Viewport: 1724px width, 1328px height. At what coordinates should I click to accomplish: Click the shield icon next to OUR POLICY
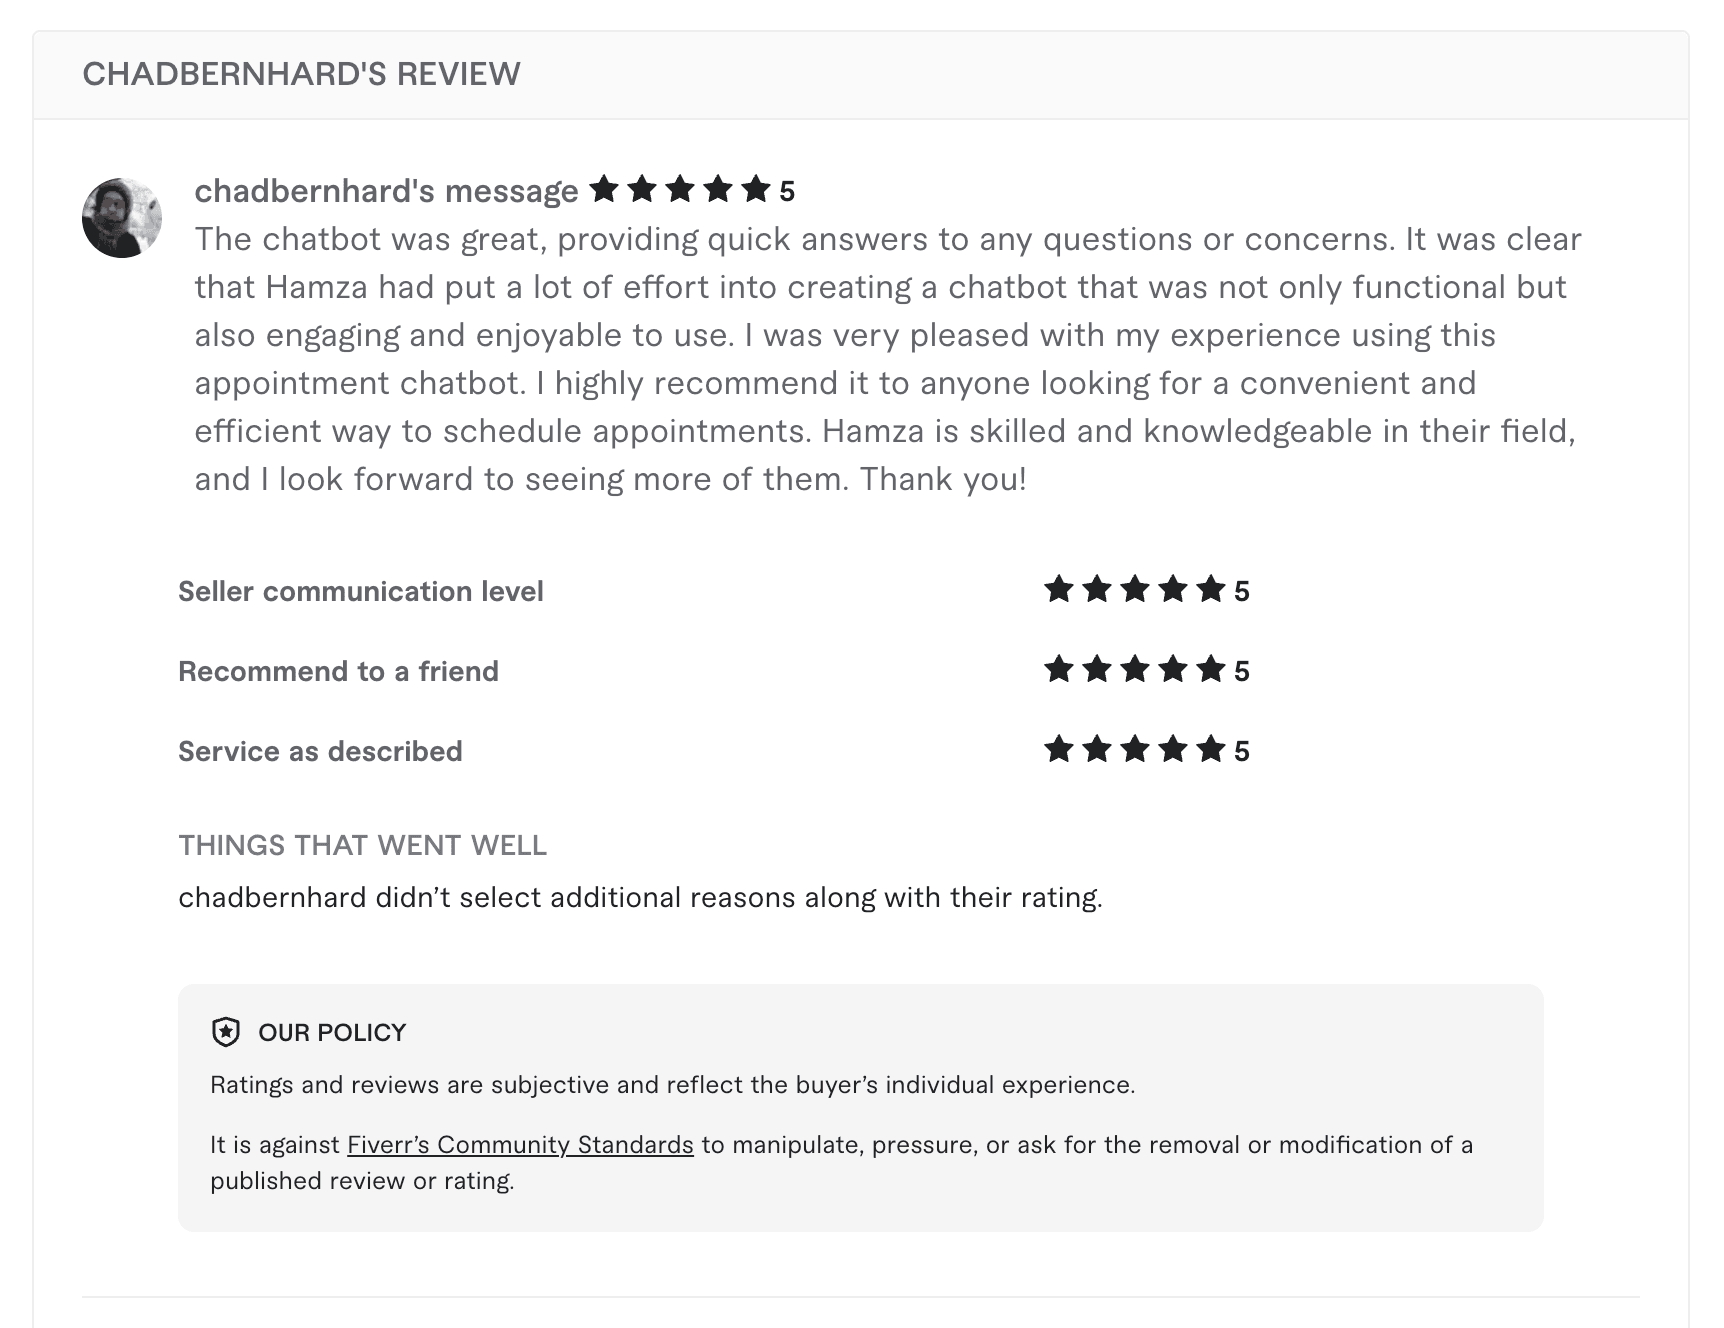[226, 1031]
